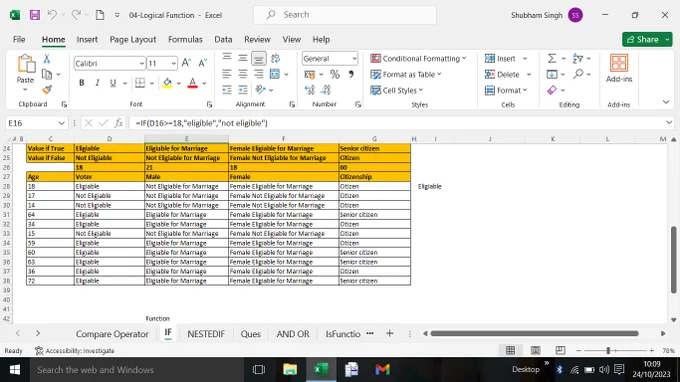Screen dimensions: 680x382
Task: Open the Calibri font name dropdown
Action: click(141, 63)
